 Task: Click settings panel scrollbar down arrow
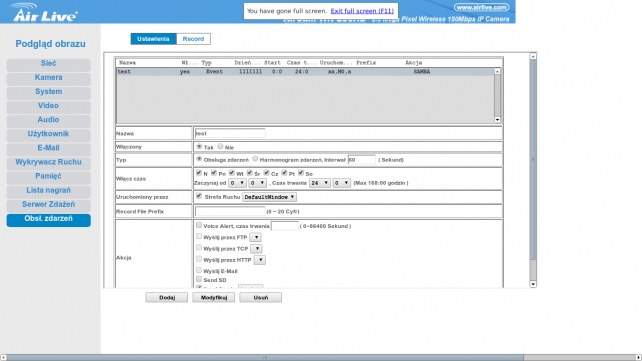(x=533, y=284)
